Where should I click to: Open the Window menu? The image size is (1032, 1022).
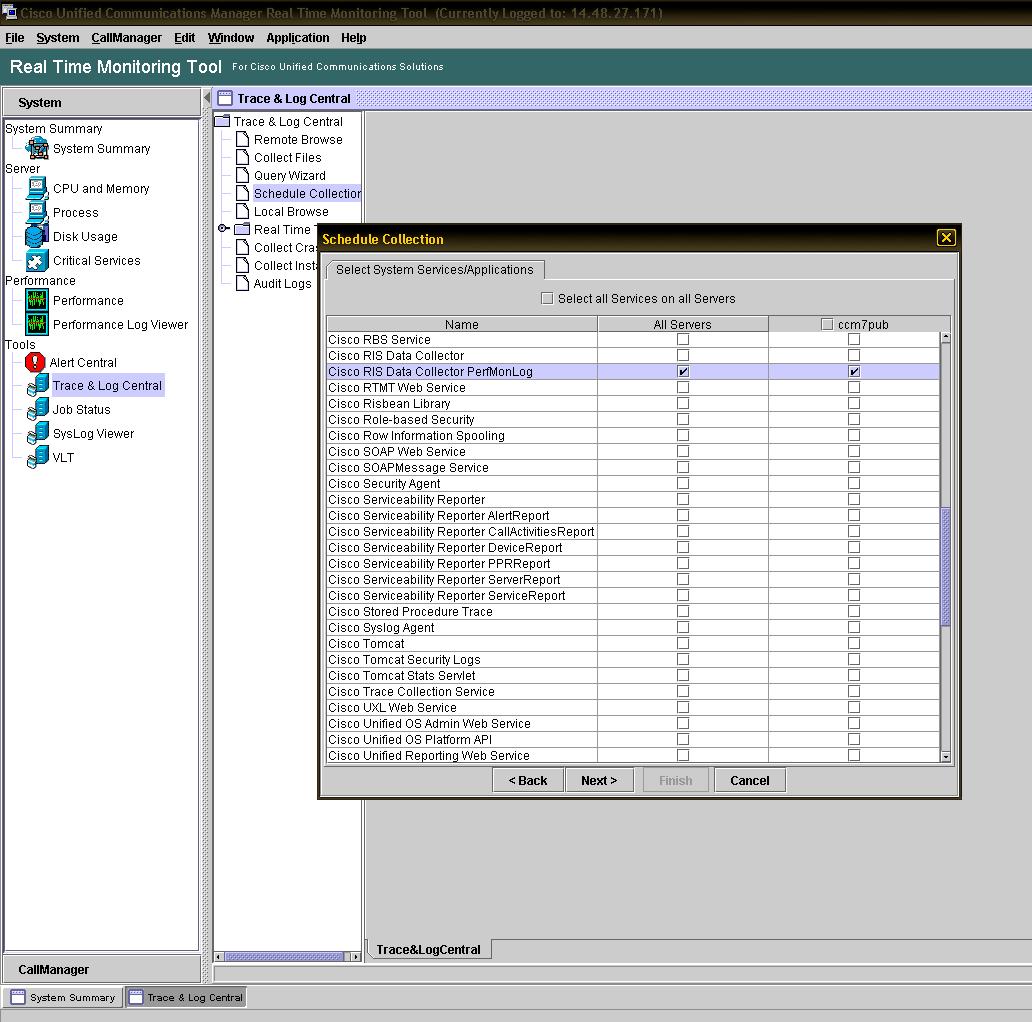231,38
